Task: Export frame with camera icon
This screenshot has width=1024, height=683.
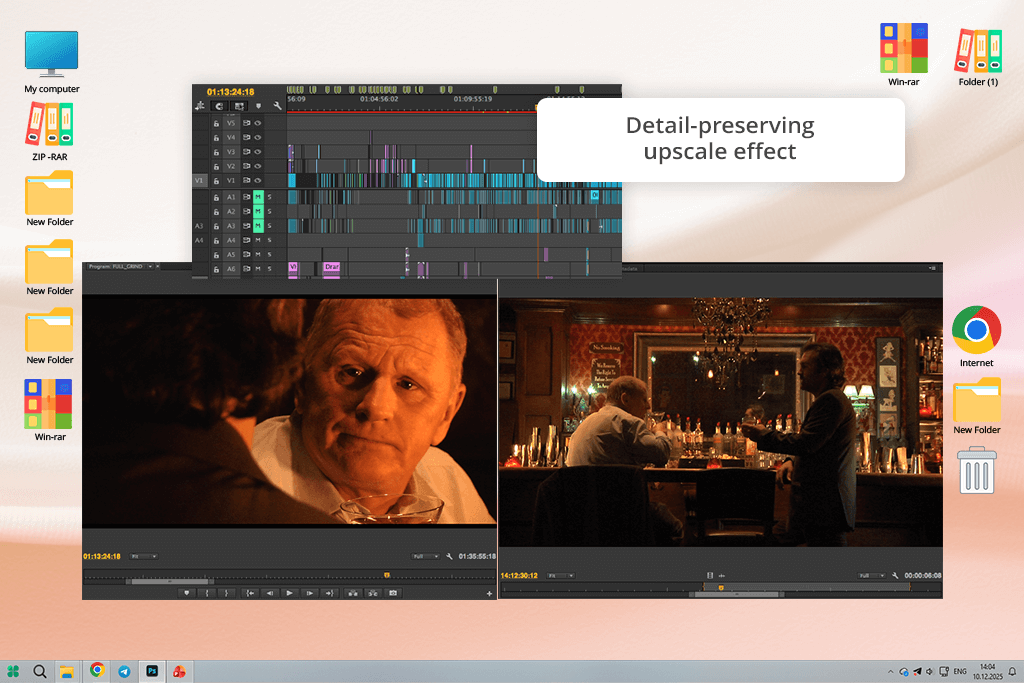Action: 393,593
